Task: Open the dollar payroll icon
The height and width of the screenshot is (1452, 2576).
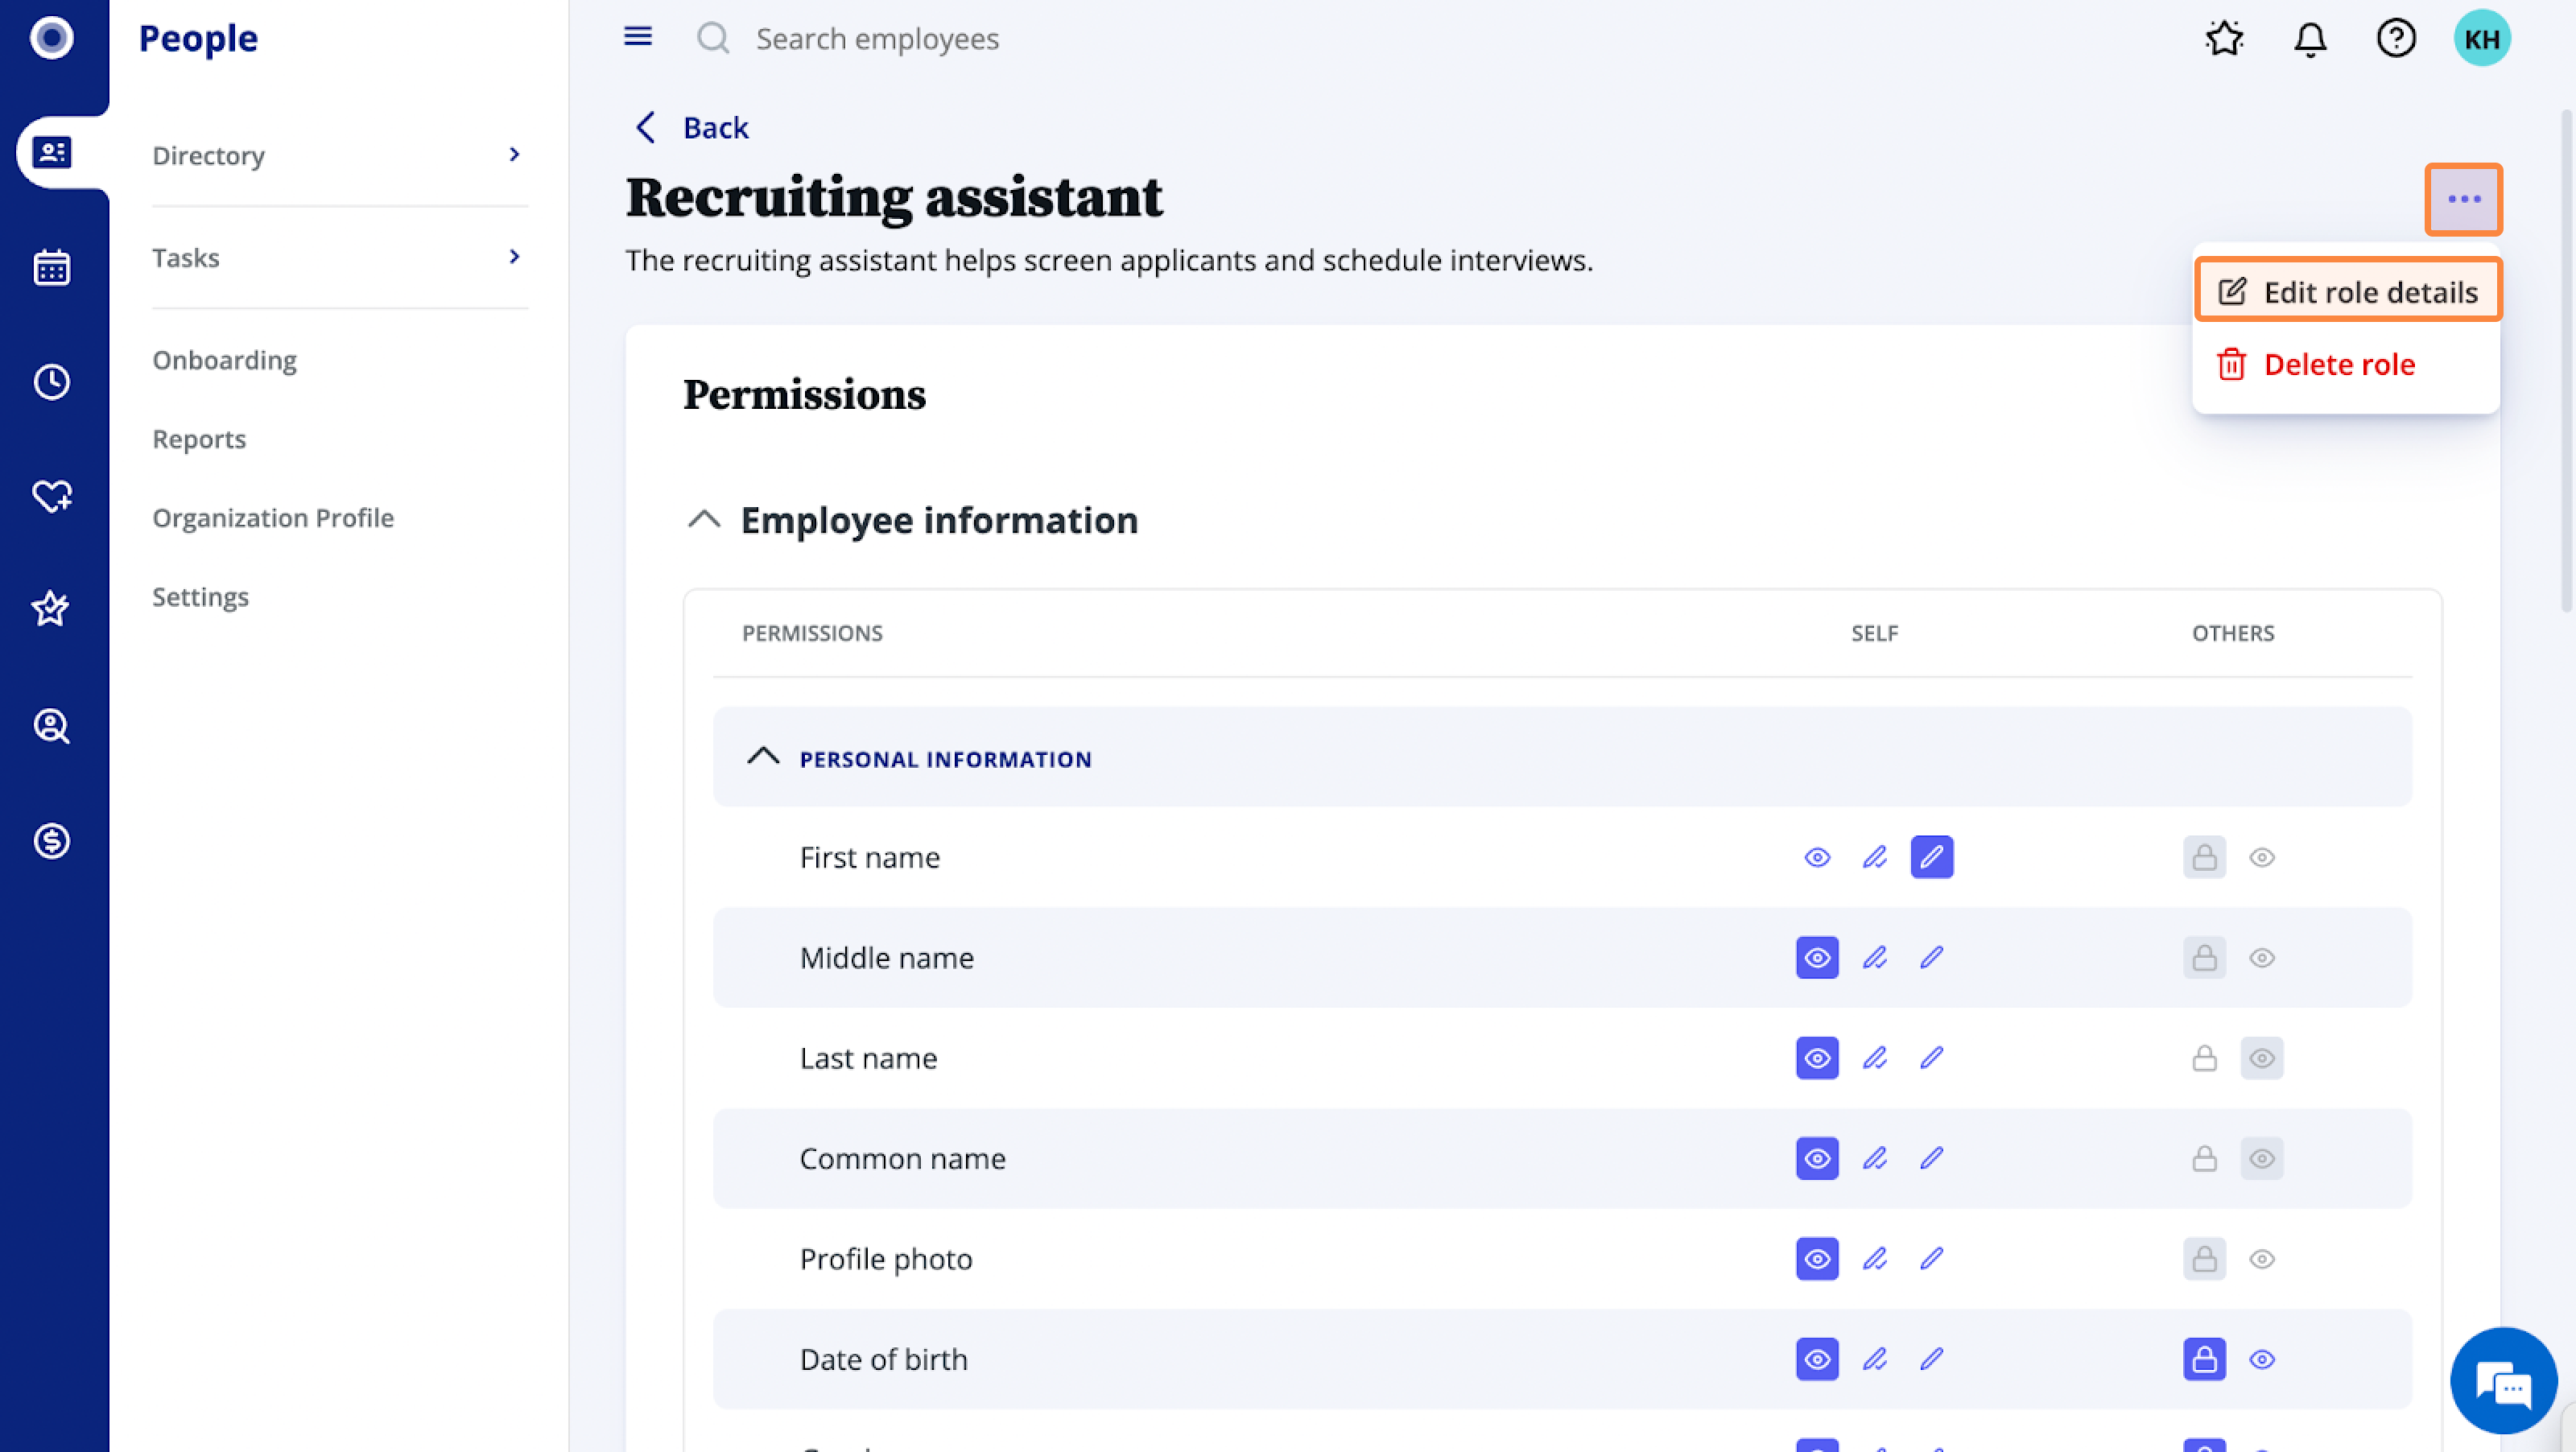Action: pyautogui.click(x=52, y=840)
